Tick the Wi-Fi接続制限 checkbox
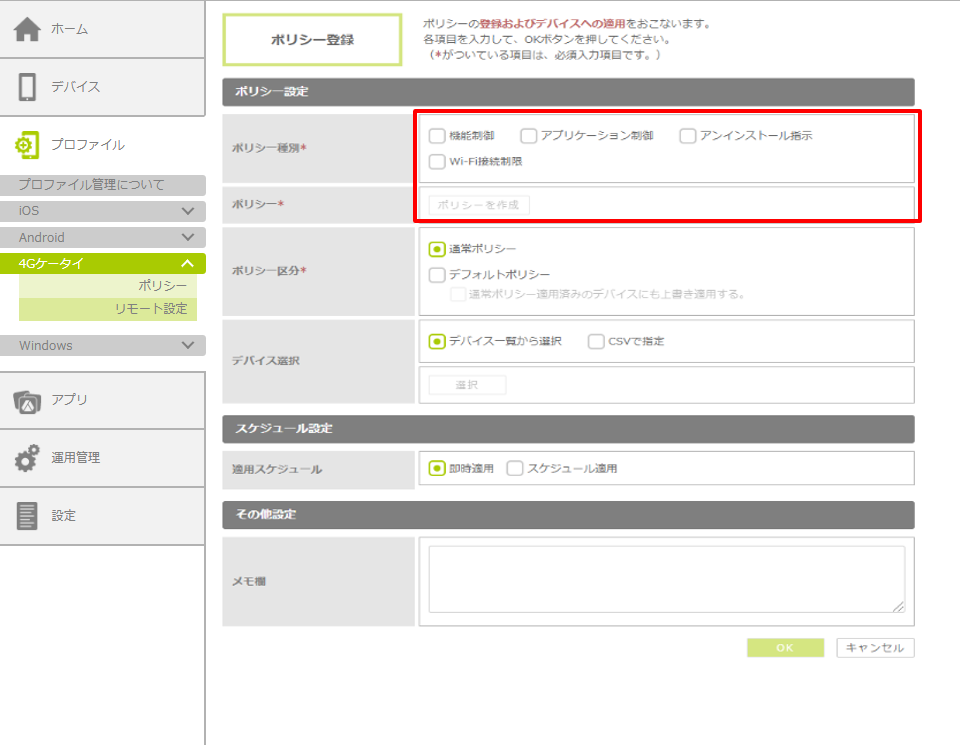The width and height of the screenshot is (960, 745). (x=437, y=161)
